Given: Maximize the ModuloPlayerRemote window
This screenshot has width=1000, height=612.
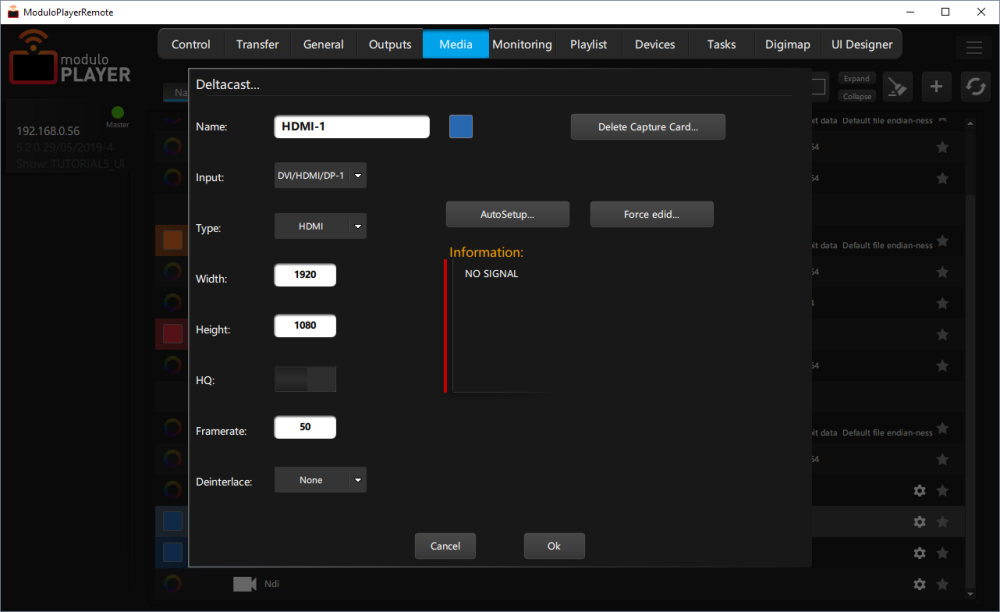Looking at the screenshot, I should pyautogui.click(x=945, y=12).
